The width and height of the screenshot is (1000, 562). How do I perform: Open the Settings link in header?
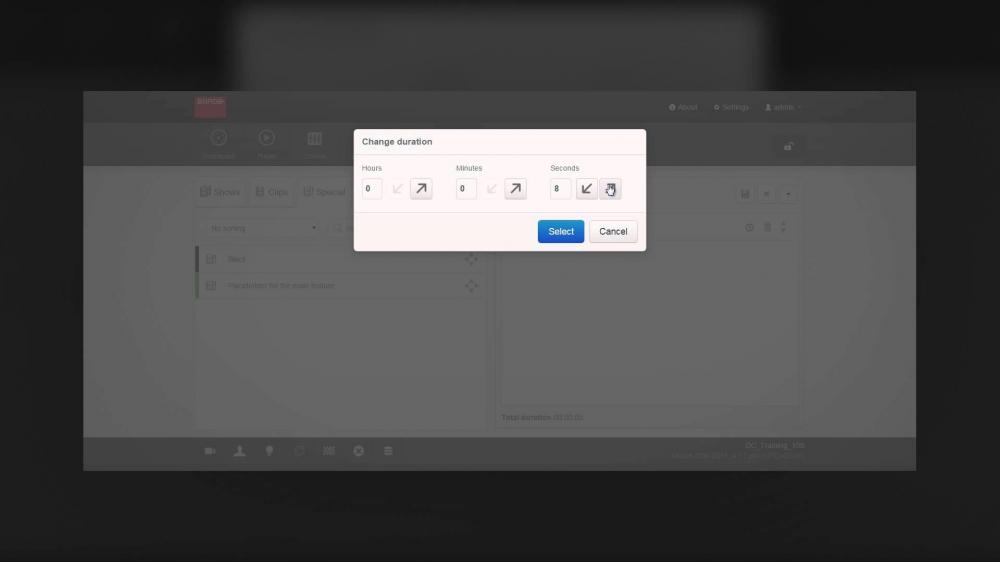[731, 107]
